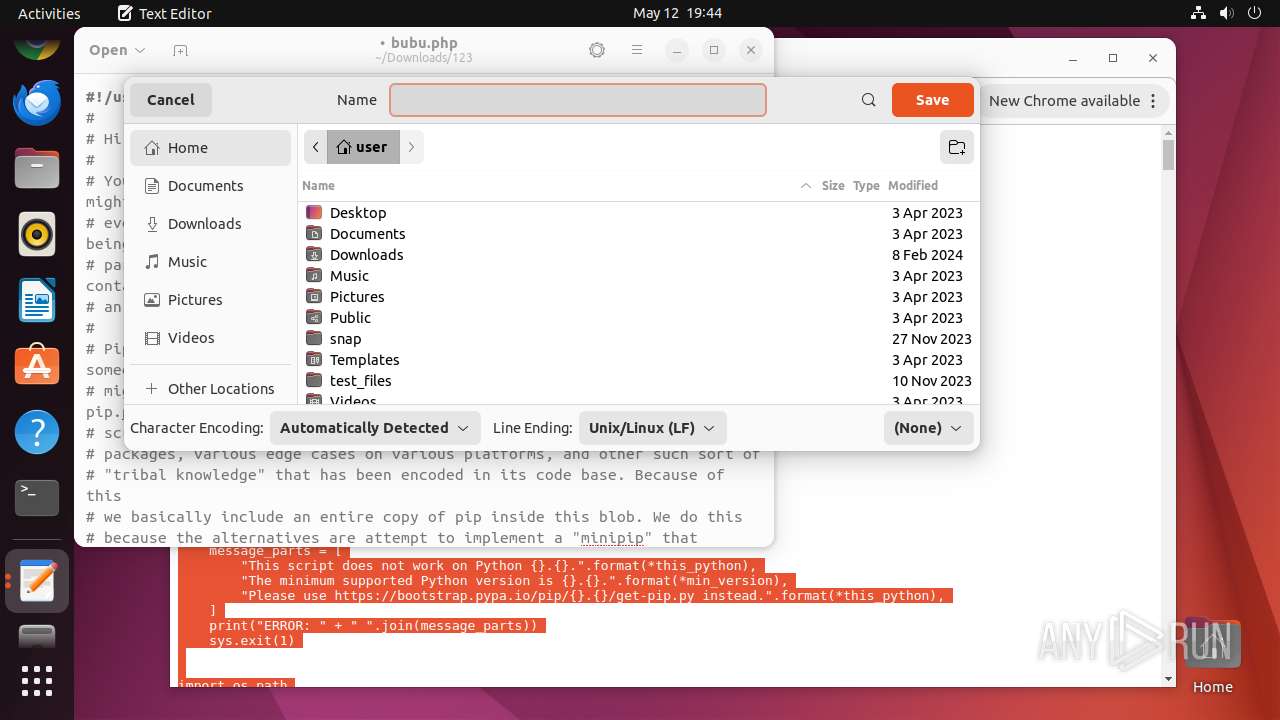Open Downloads in the sidebar
The width and height of the screenshot is (1280, 720).
210,224
